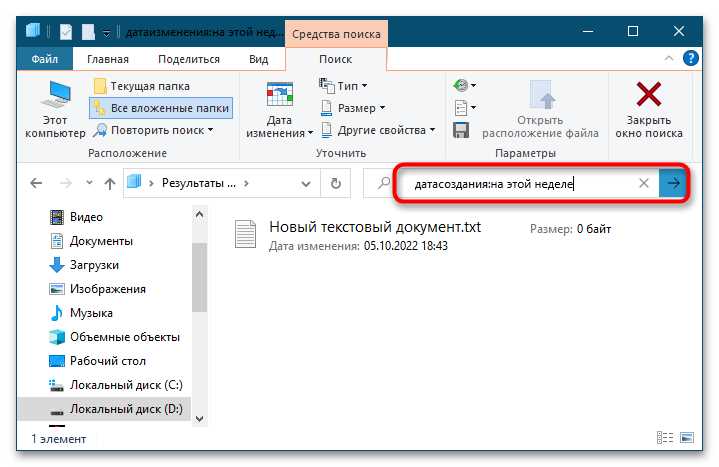
Task: Select This PC search location
Action: click(x=55, y=109)
